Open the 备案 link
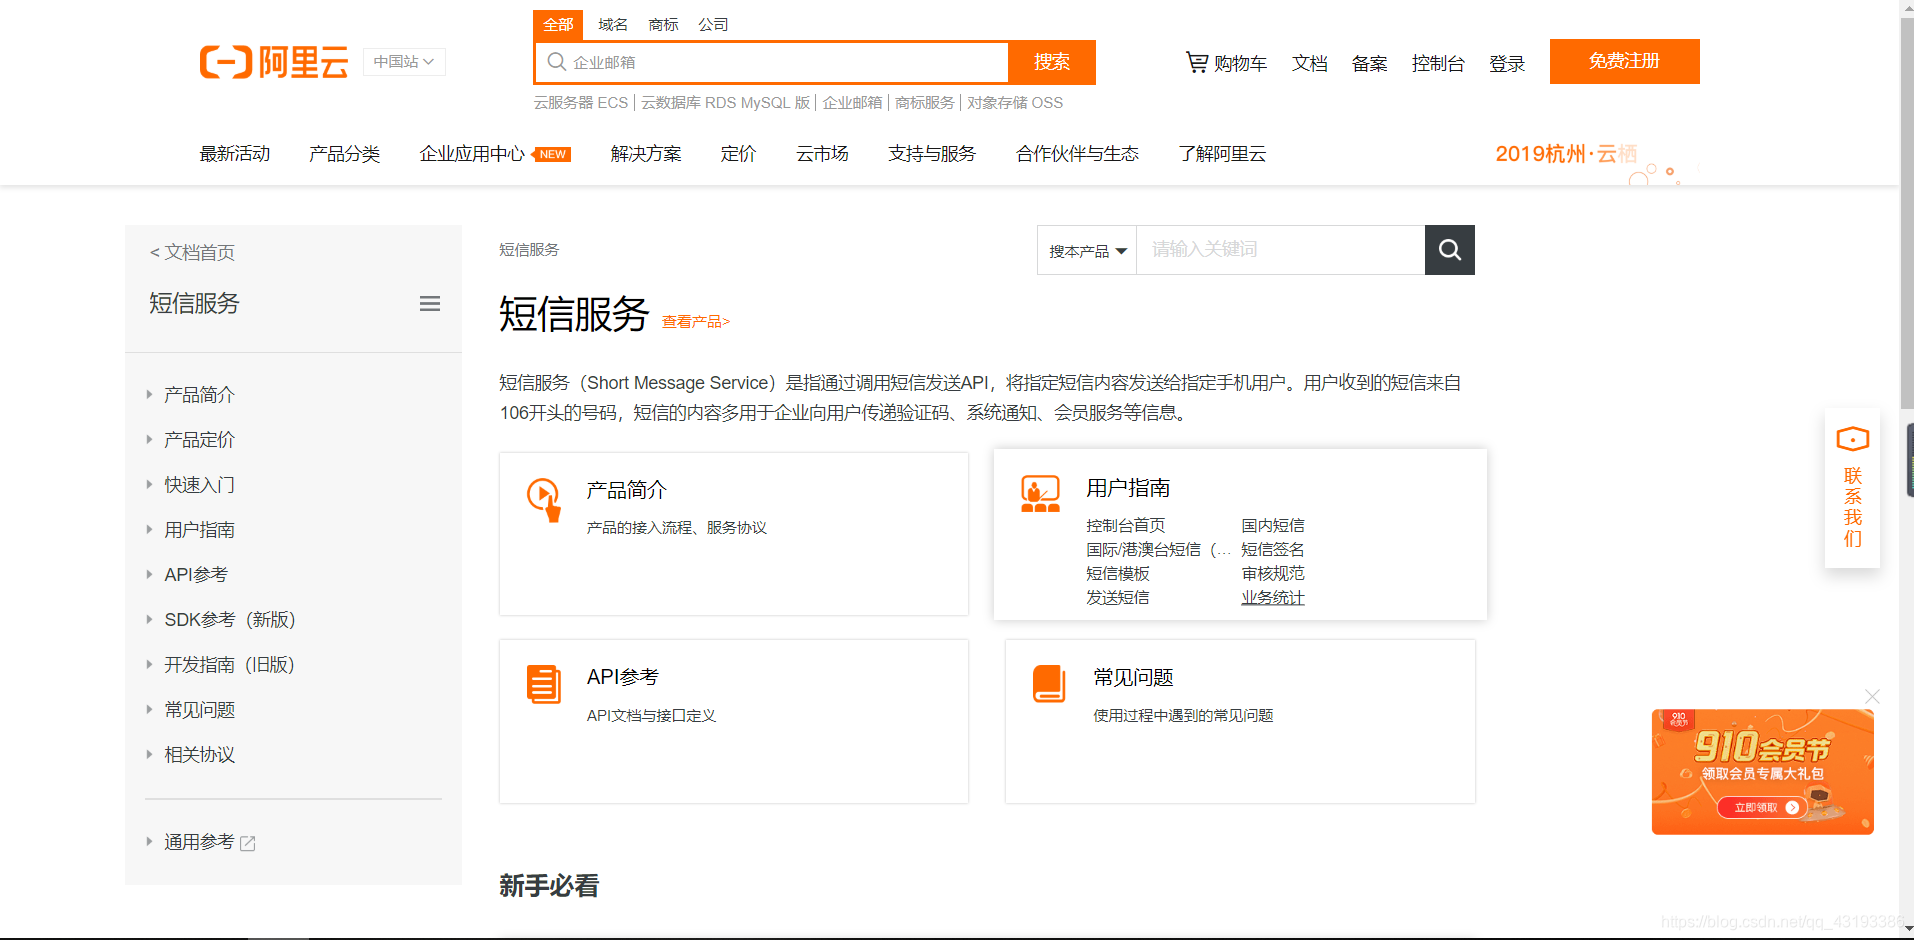 pos(1369,64)
